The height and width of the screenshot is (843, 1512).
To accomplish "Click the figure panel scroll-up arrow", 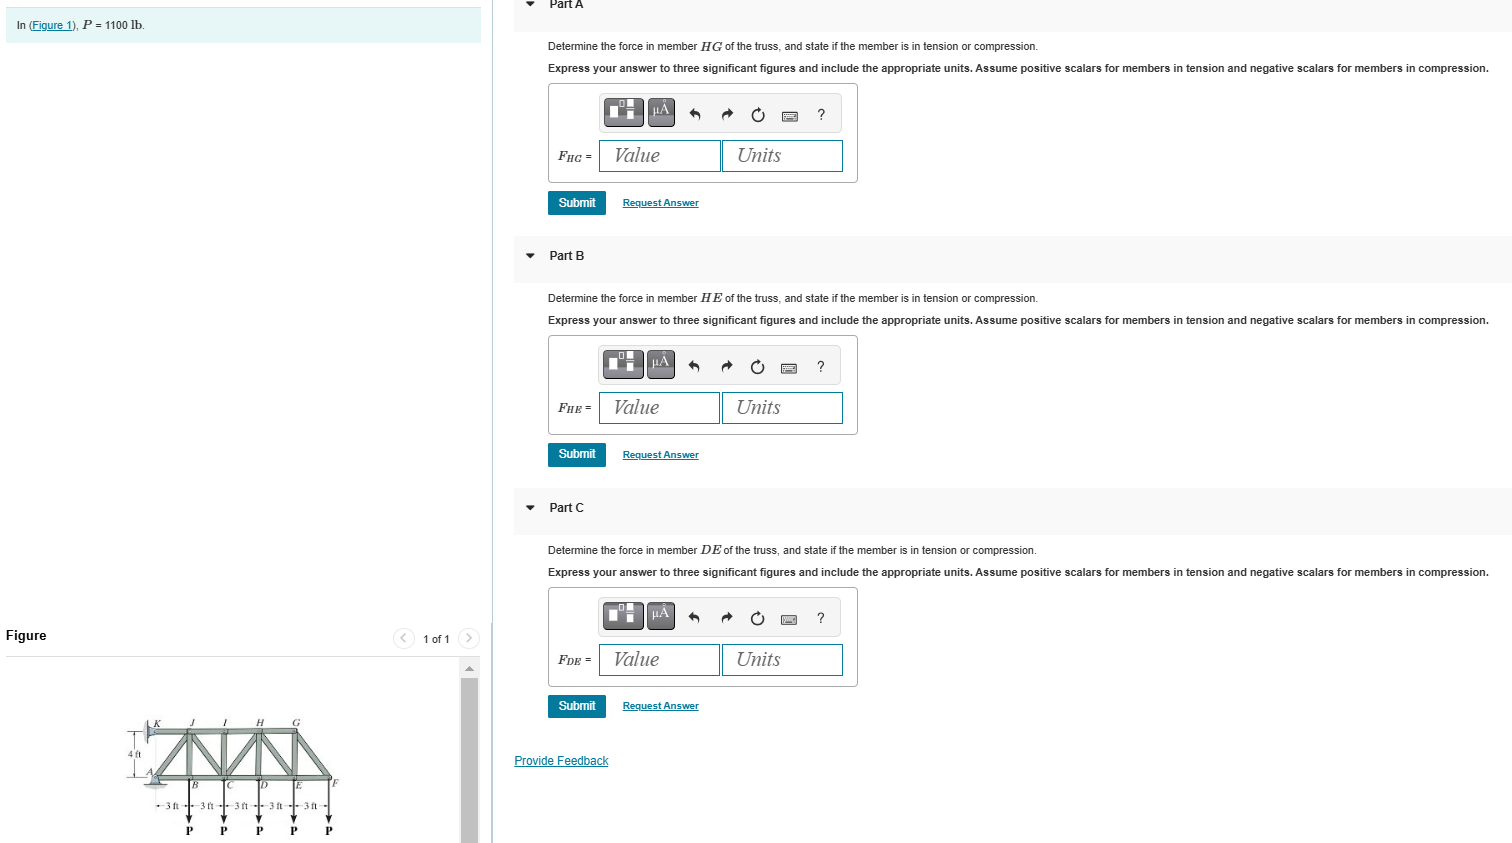I will click(x=469, y=668).
